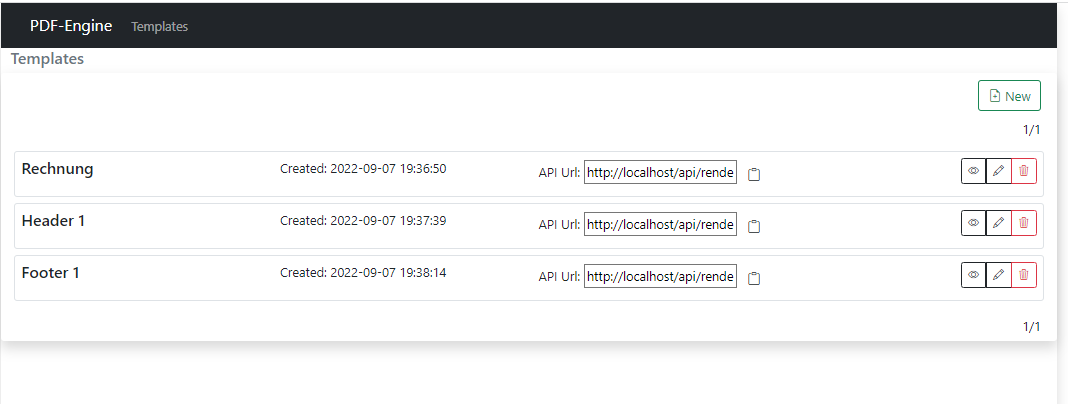Edit the Rechnung template with pencil icon

point(998,171)
